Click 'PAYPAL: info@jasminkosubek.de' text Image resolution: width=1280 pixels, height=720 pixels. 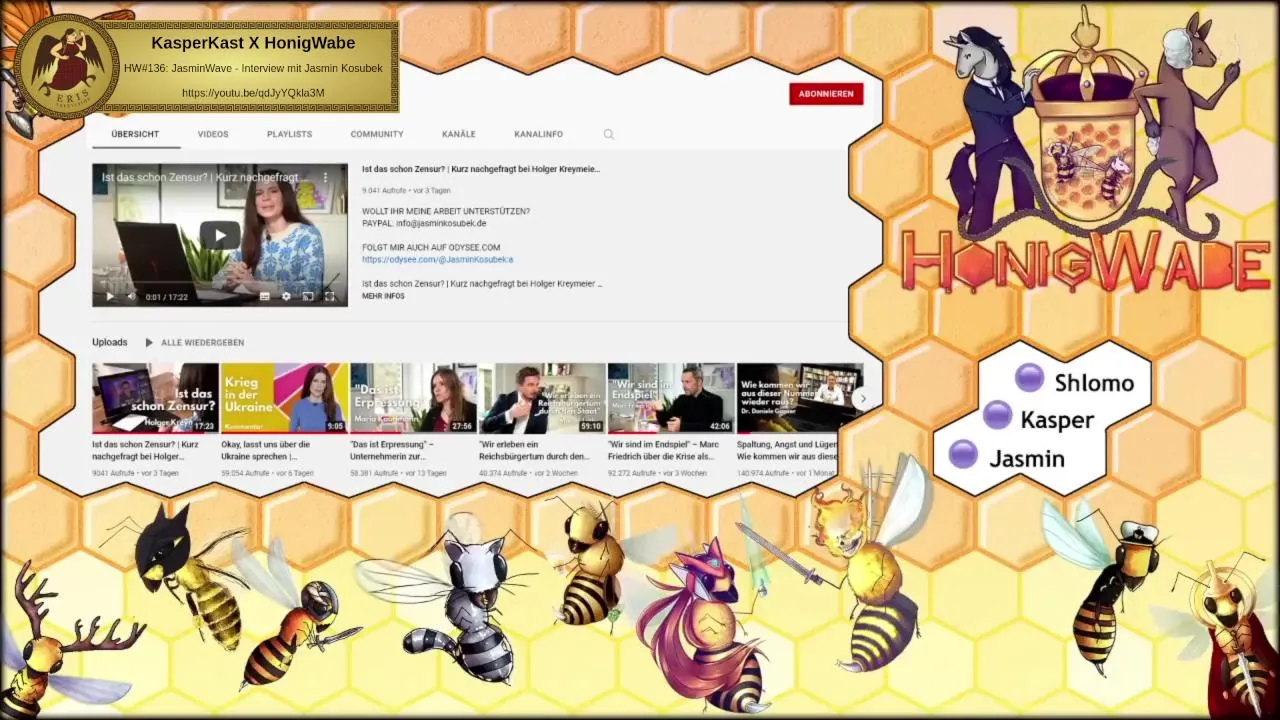point(424,223)
